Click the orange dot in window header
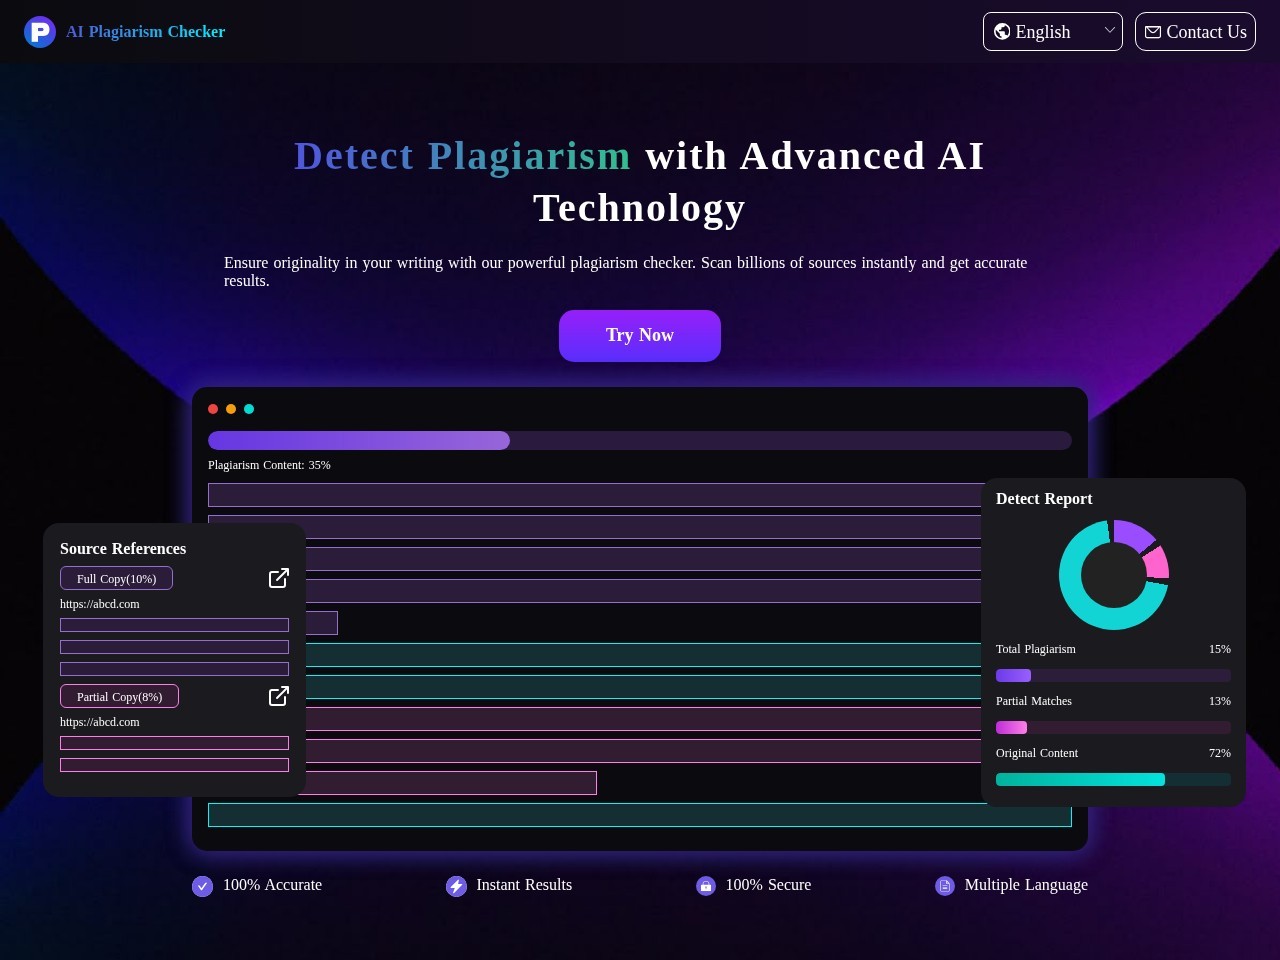This screenshot has height=960, width=1280. point(231,409)
